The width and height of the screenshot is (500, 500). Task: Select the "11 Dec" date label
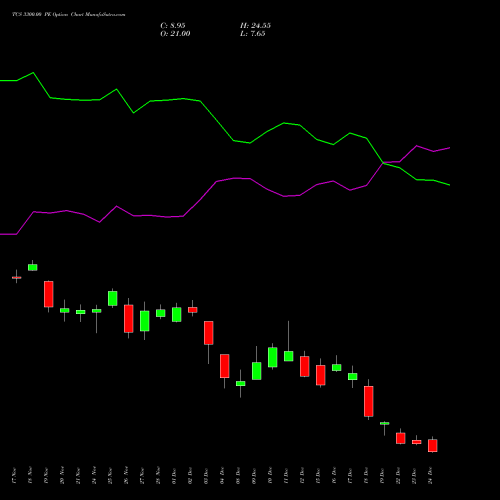[286, 476]
